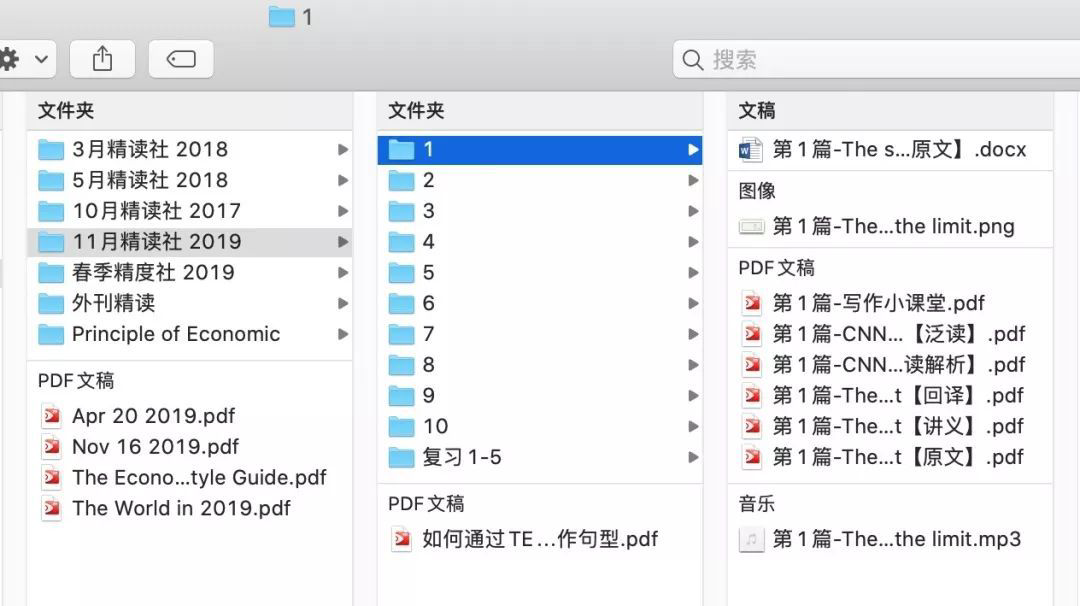This screenshot has height=606, width=1080.
Task: Select the limit.png image file icon
Action: pos(750,227)
